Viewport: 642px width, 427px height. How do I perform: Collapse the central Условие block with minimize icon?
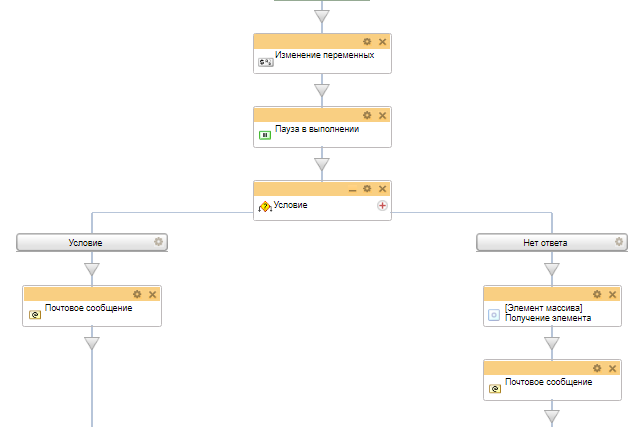[x=352, y=189]
